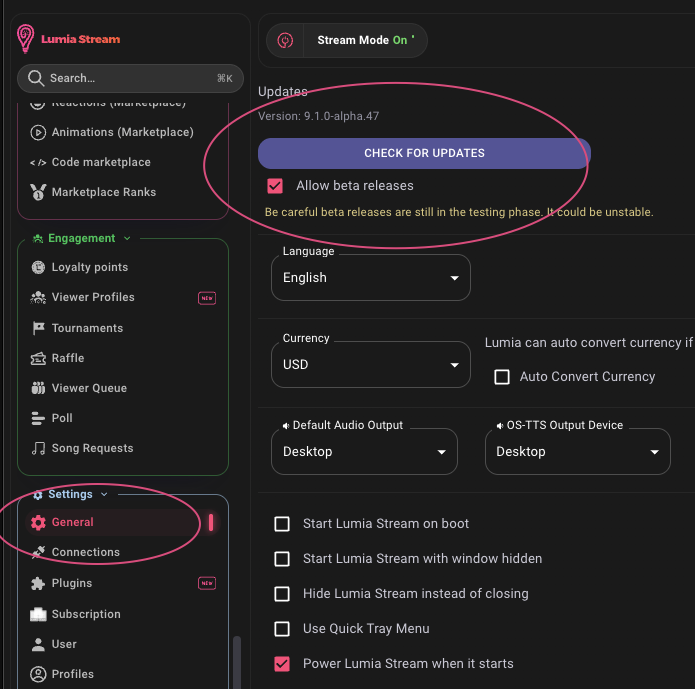Uncheck Power Lumia Stream when it starts

coord(282,664)
